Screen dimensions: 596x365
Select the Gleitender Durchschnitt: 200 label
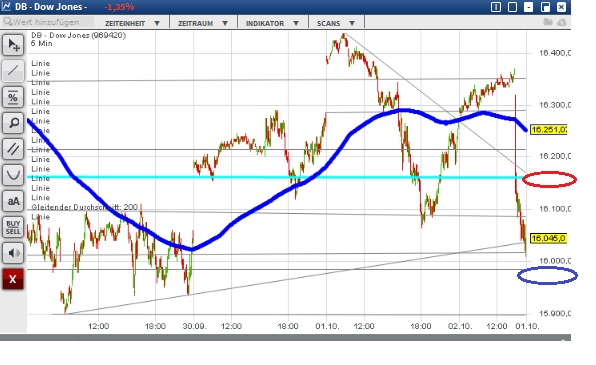pyautogui.click(x=84, y=207)
